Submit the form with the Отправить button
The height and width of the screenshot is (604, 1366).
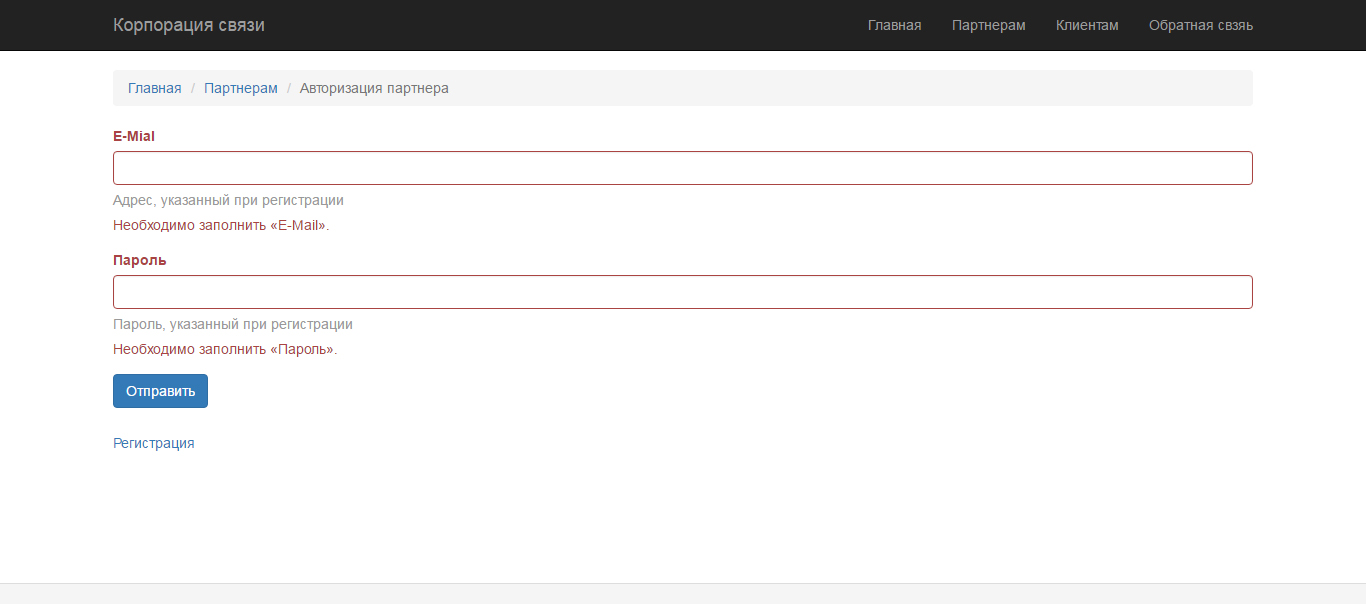tap(160, 391)
